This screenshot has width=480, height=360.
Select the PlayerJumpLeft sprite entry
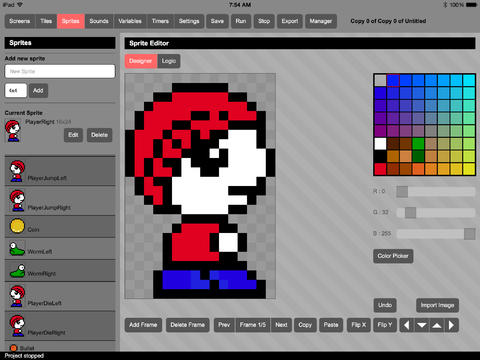[60, 171]
